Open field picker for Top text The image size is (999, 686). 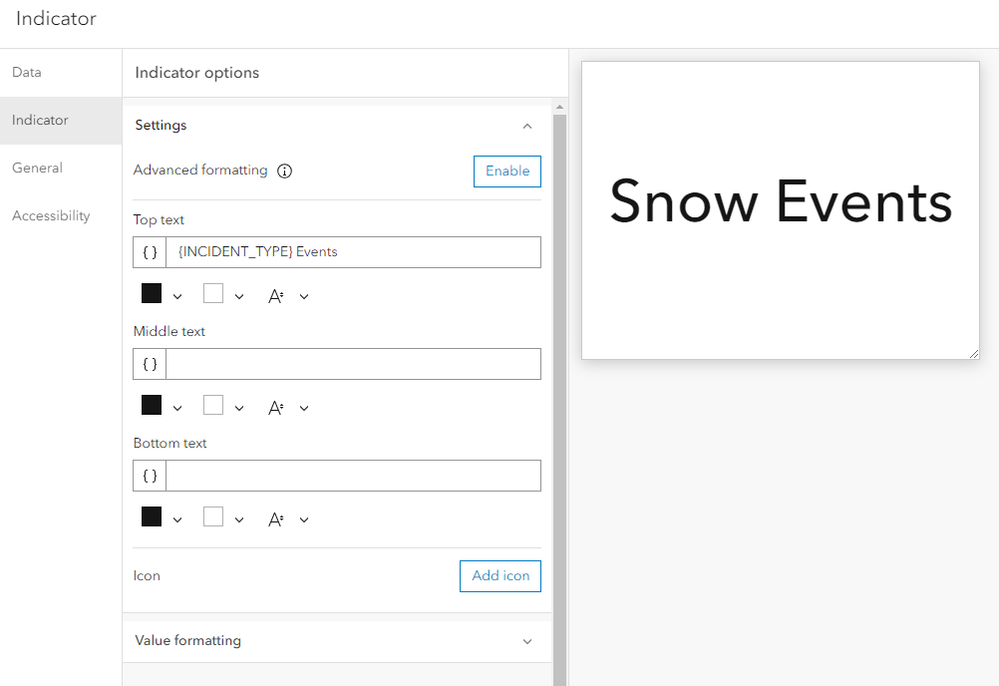(x=150, y=252)
